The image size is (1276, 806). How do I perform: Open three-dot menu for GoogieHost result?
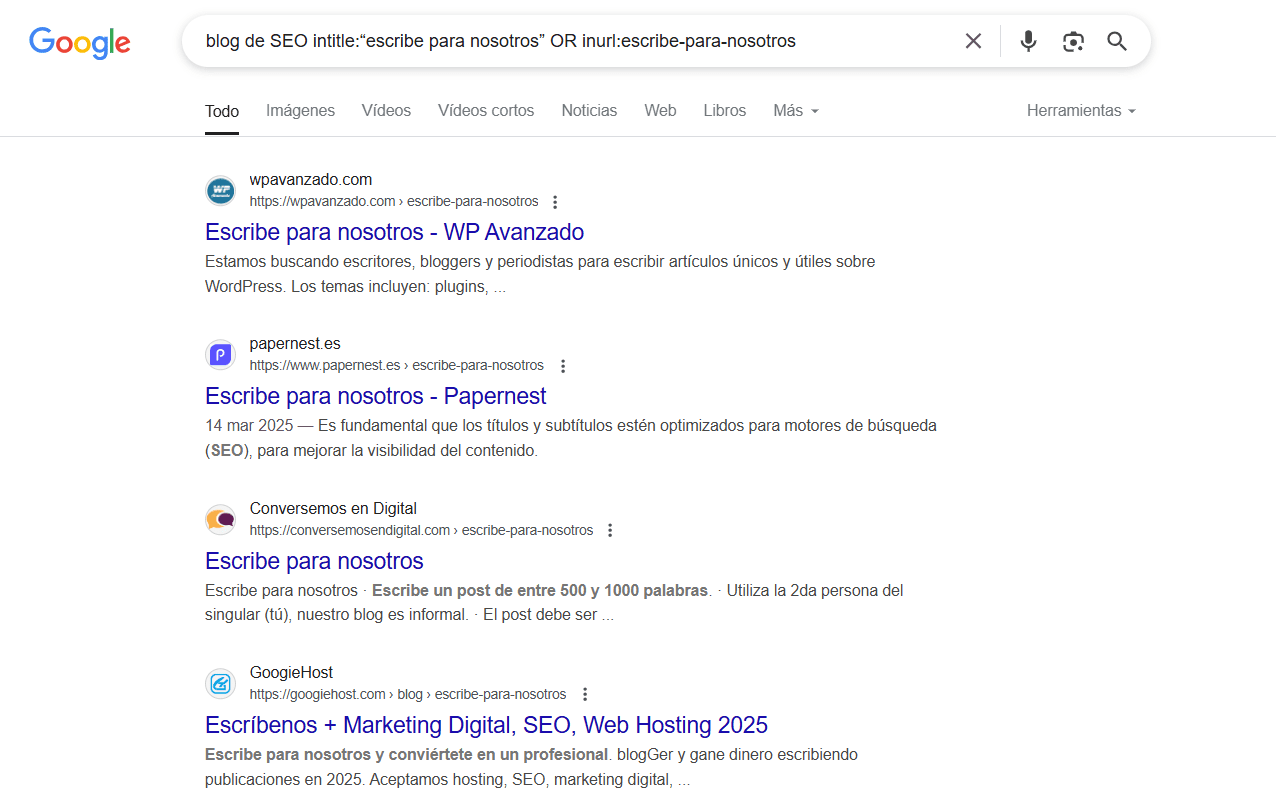point(585,694)
